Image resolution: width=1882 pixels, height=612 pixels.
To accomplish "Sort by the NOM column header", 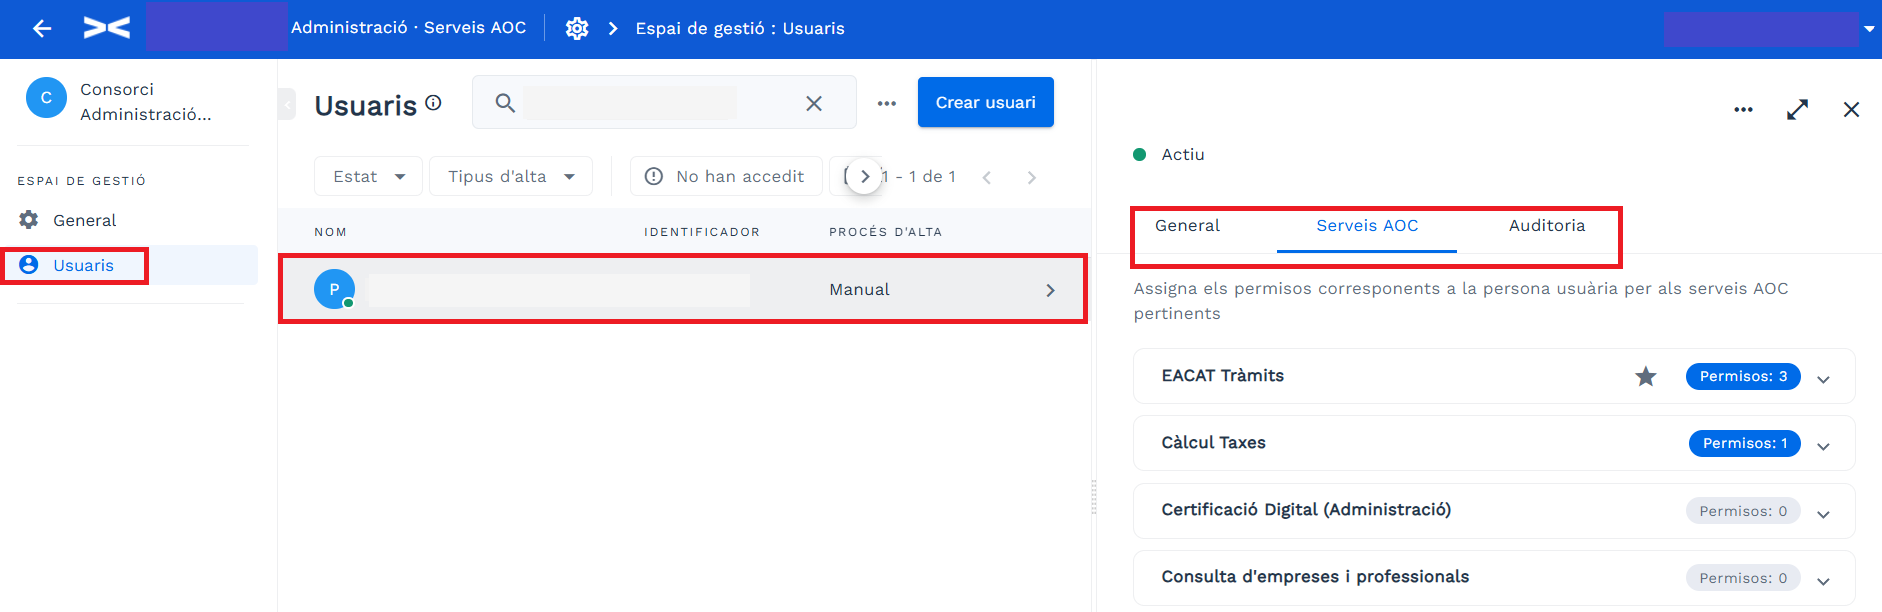I will click(330, 232).
